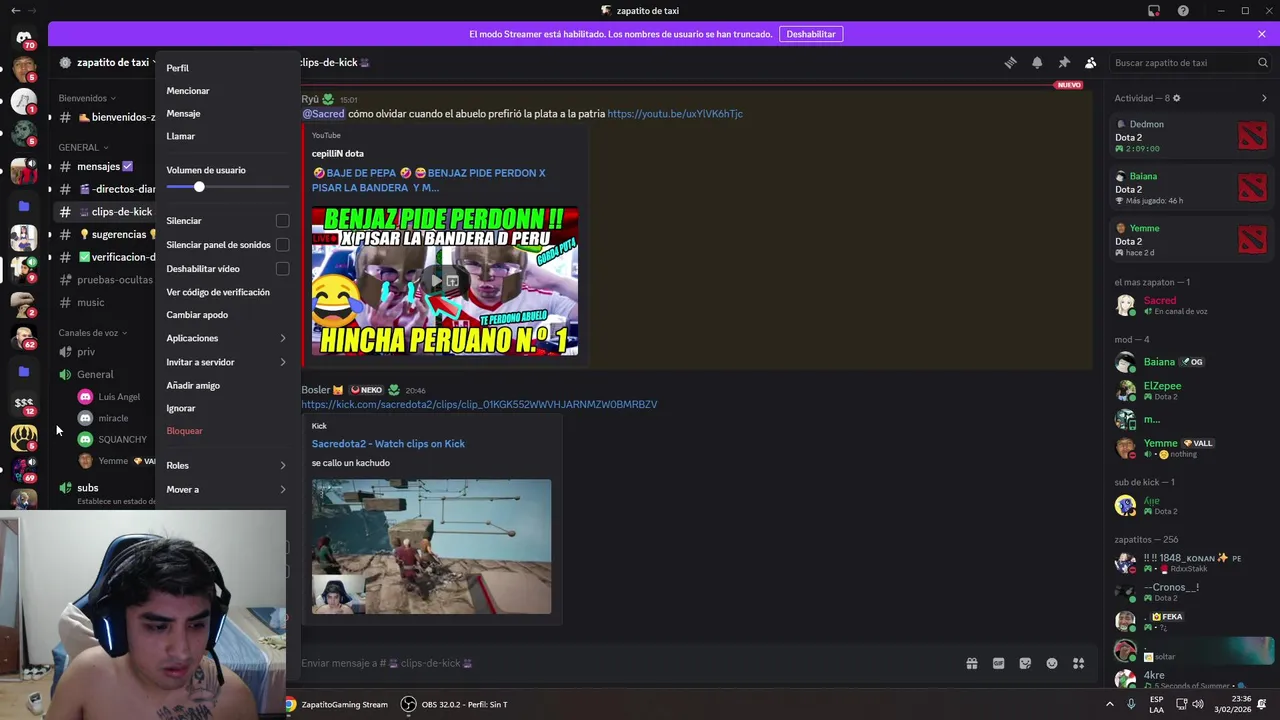Viewport: 1280px width, 720px height.
Task: Collapse the Bienvenidos category
Action: click(x=87, y=98)
